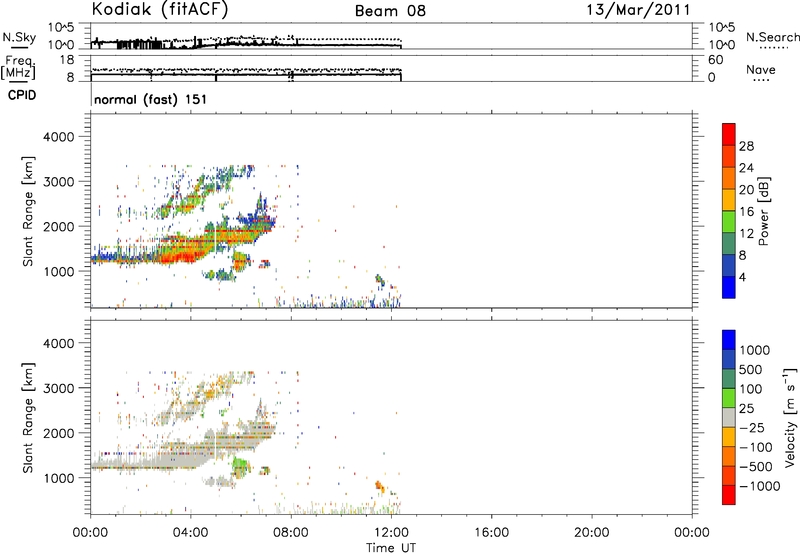Click the '-1000' velocity scale value
Screen dimensions: 800x554
tap(759, 486)
